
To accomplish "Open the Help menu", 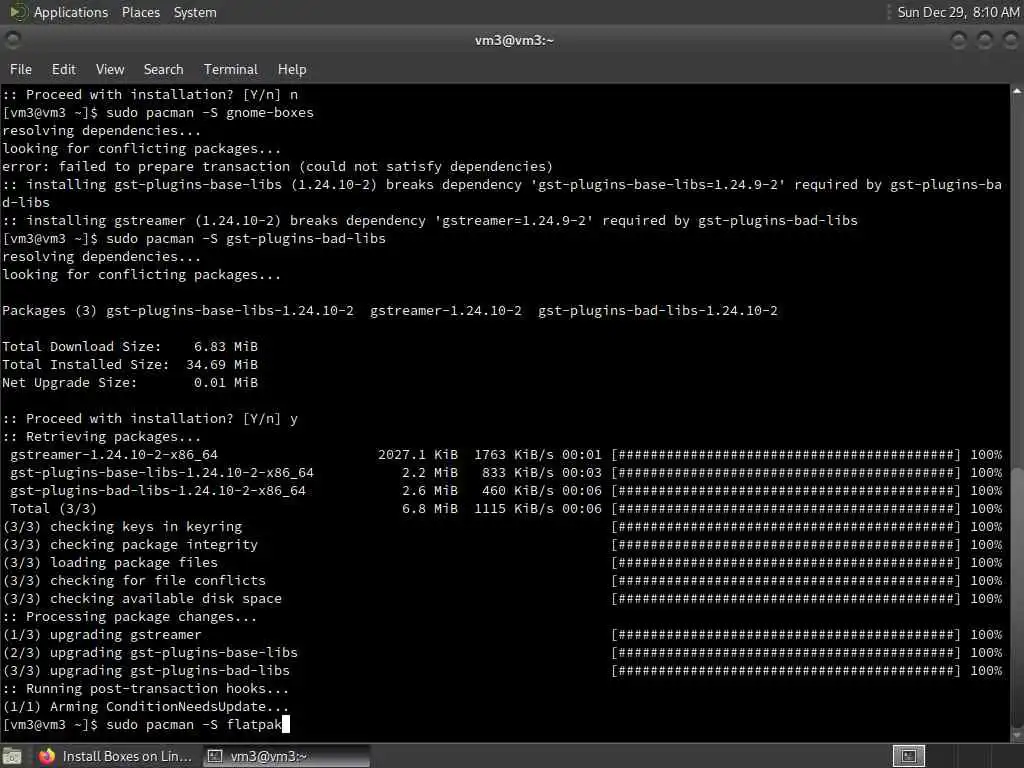I will point(292,69).
